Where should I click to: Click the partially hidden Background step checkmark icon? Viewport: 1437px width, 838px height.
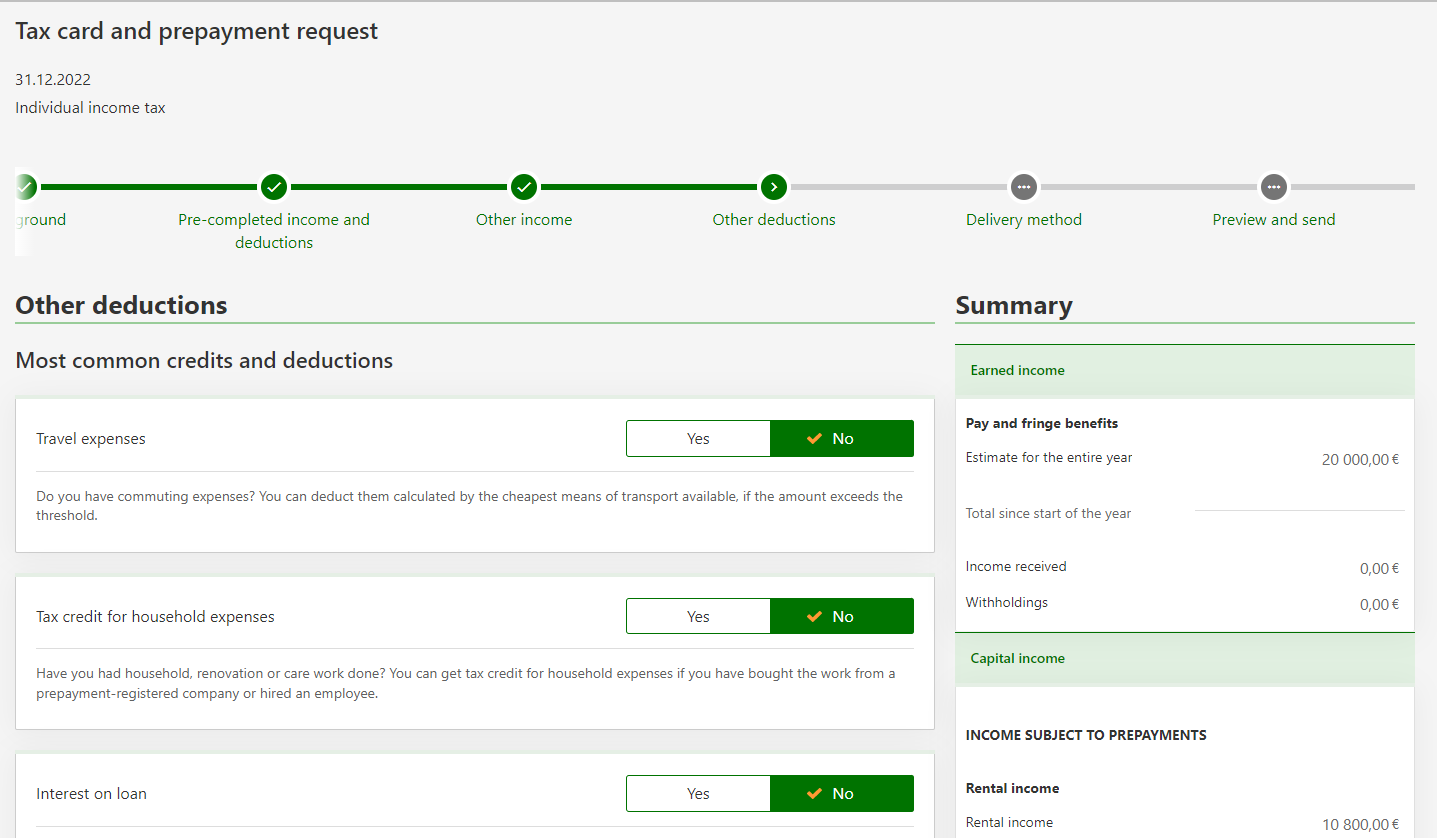coord(26,187)
